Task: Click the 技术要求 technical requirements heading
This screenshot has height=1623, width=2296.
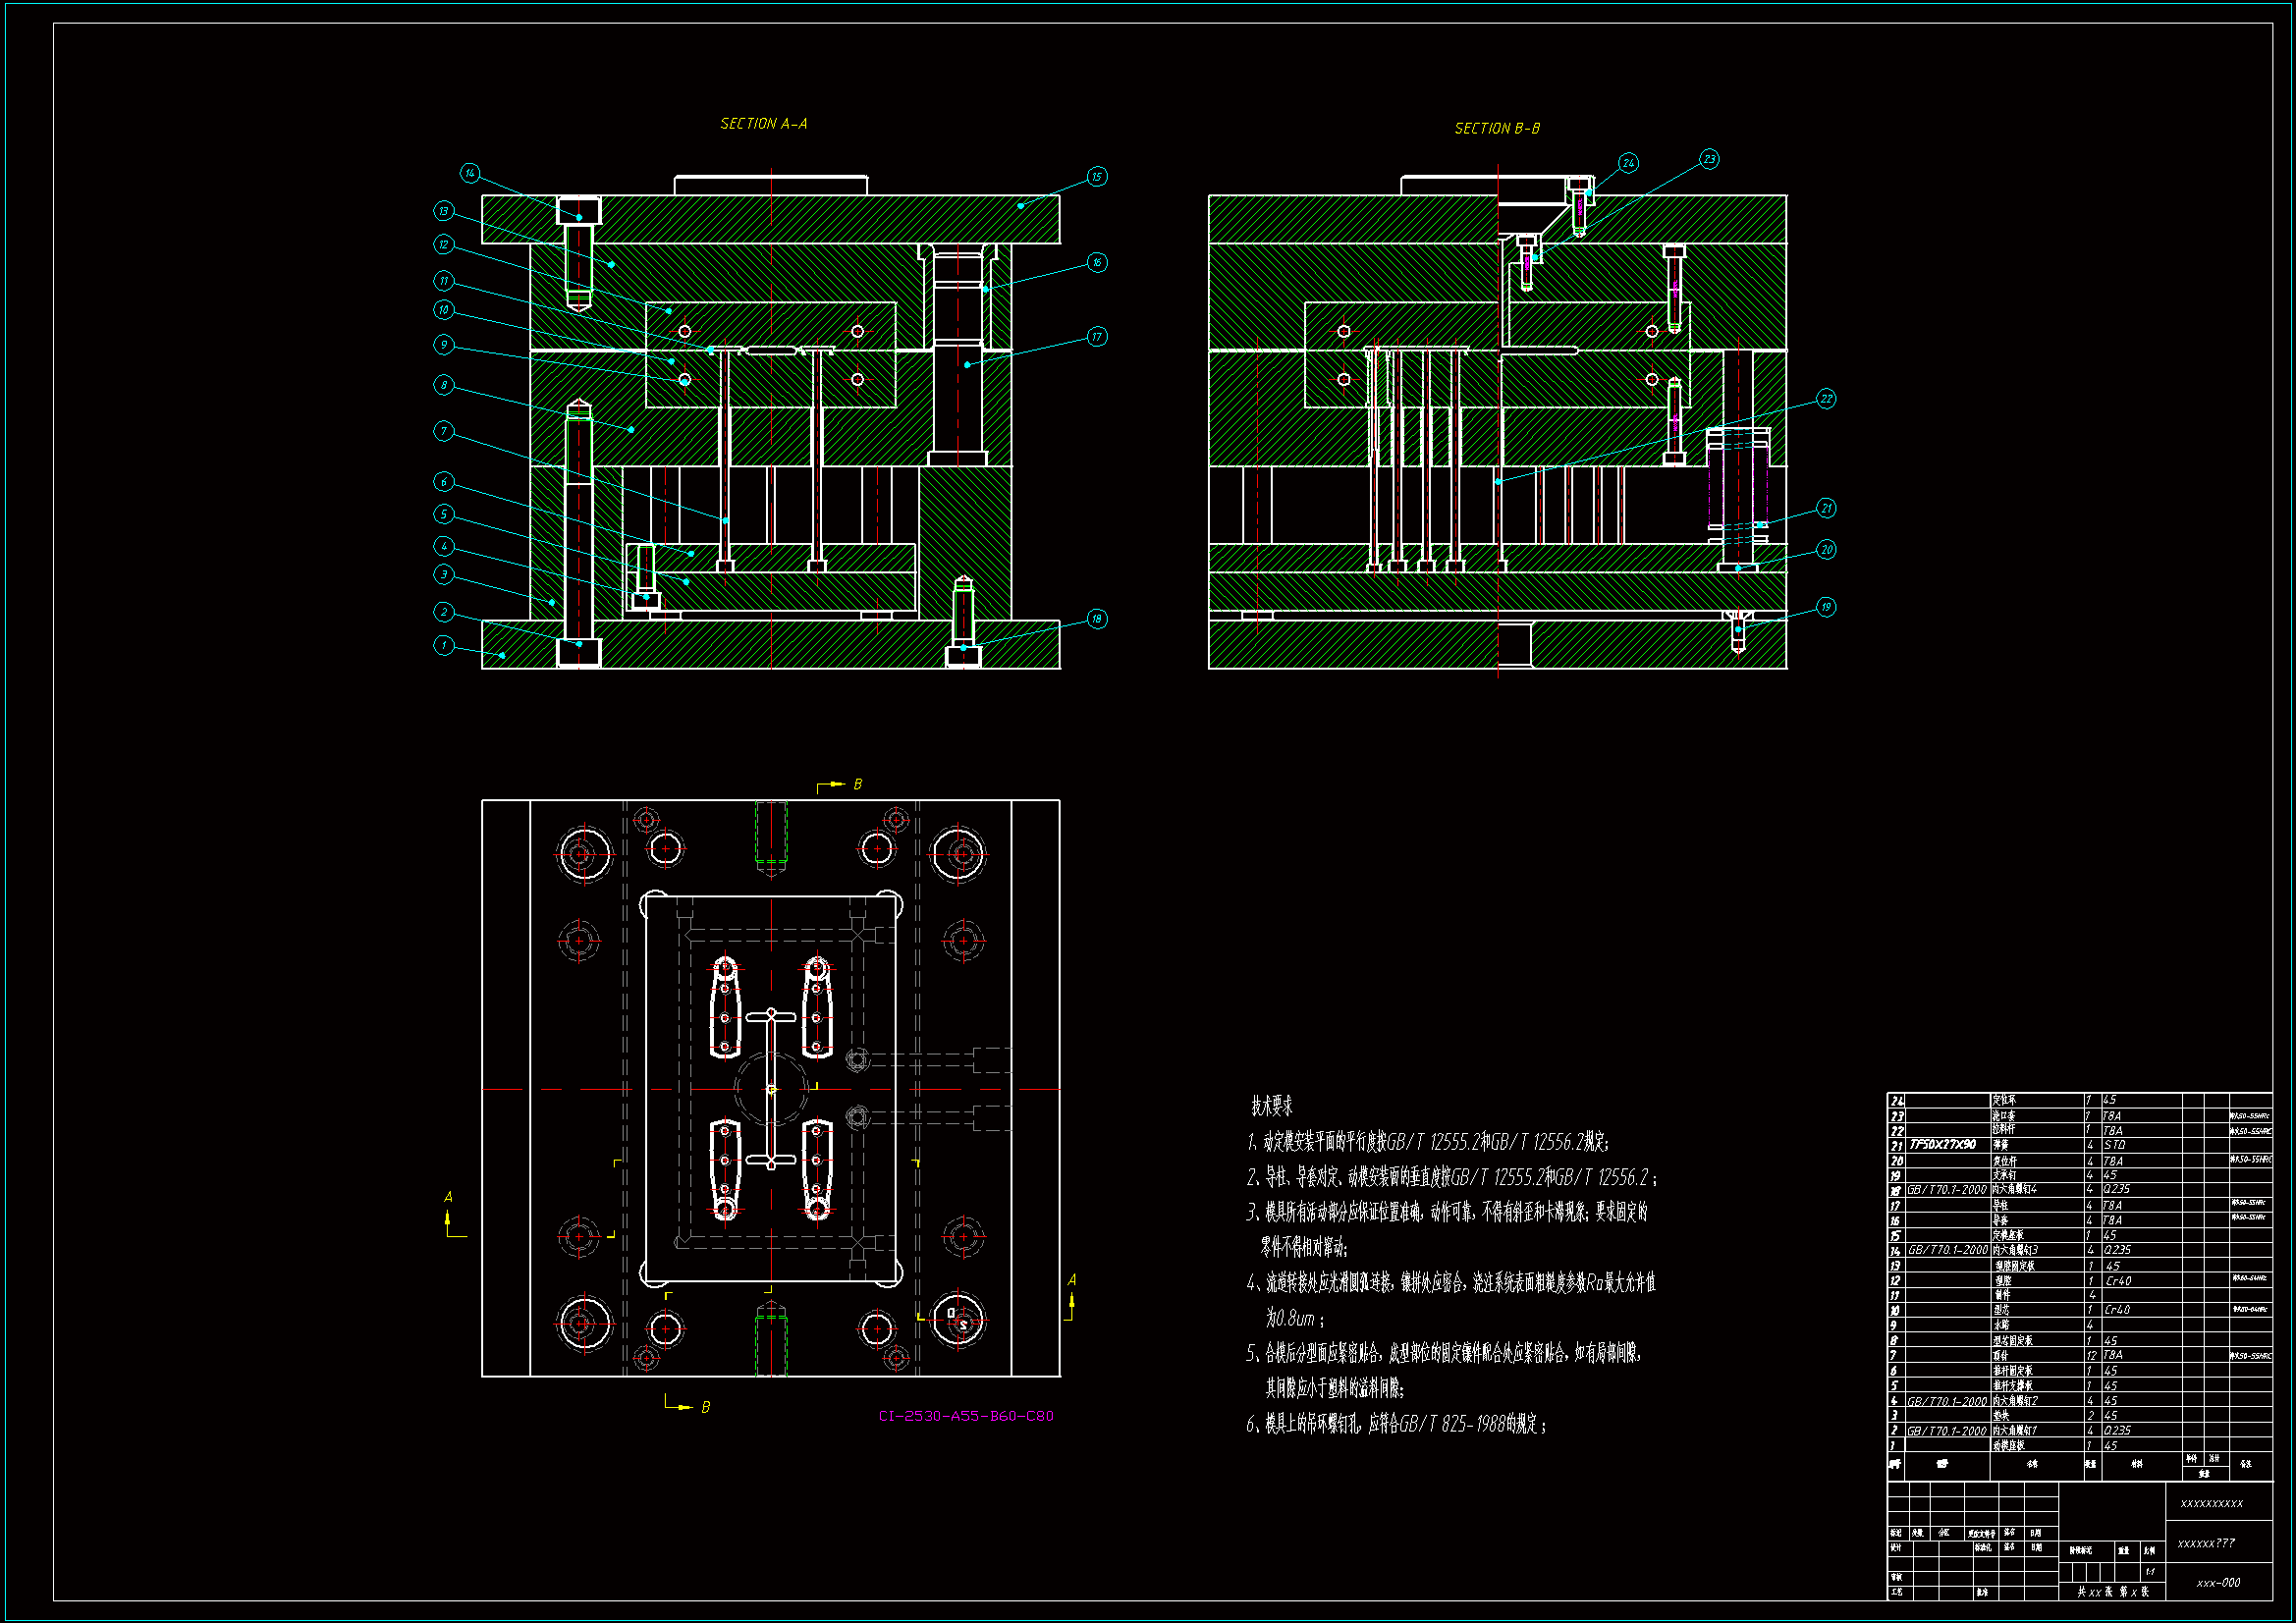Action: 1271,1106
